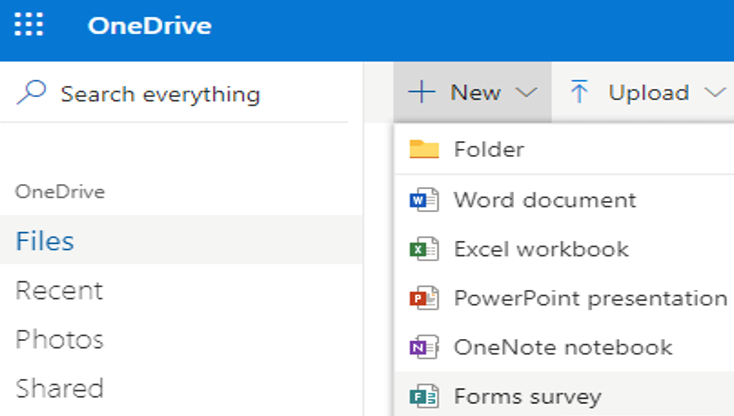Click the plus icon beside New
Image resolution: width=734 pixels, height=416 pixels.
point(422,92)
